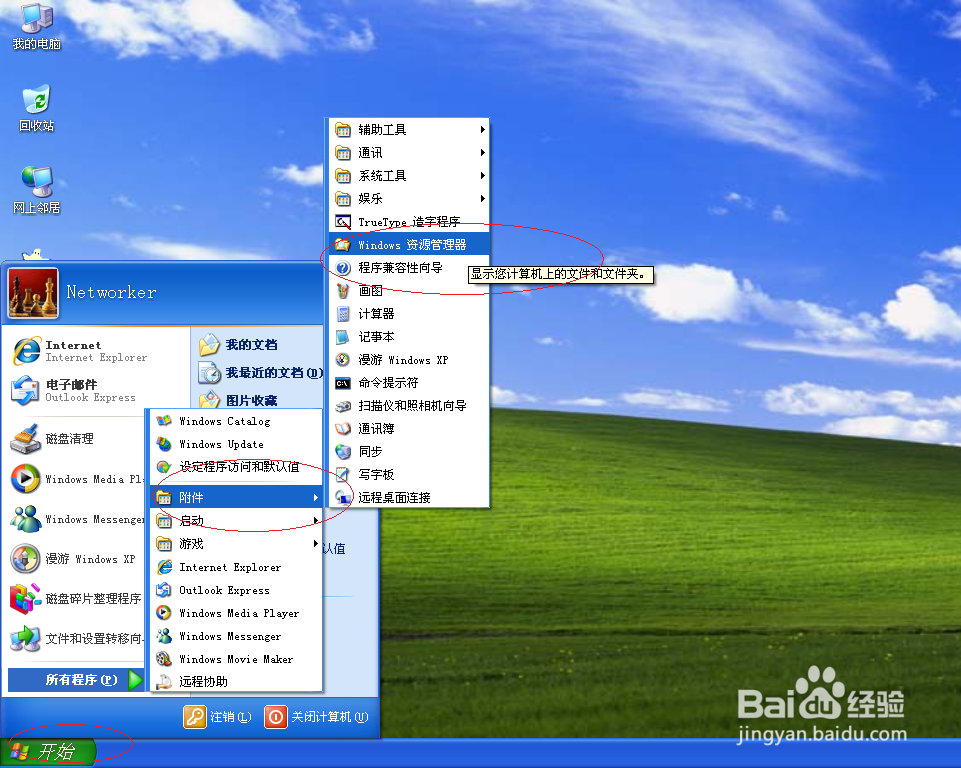The height and width of the screenshot is (768, 961).
Task: Expand Entertainment (娱乐) submenu
Action: click(409, 199)
